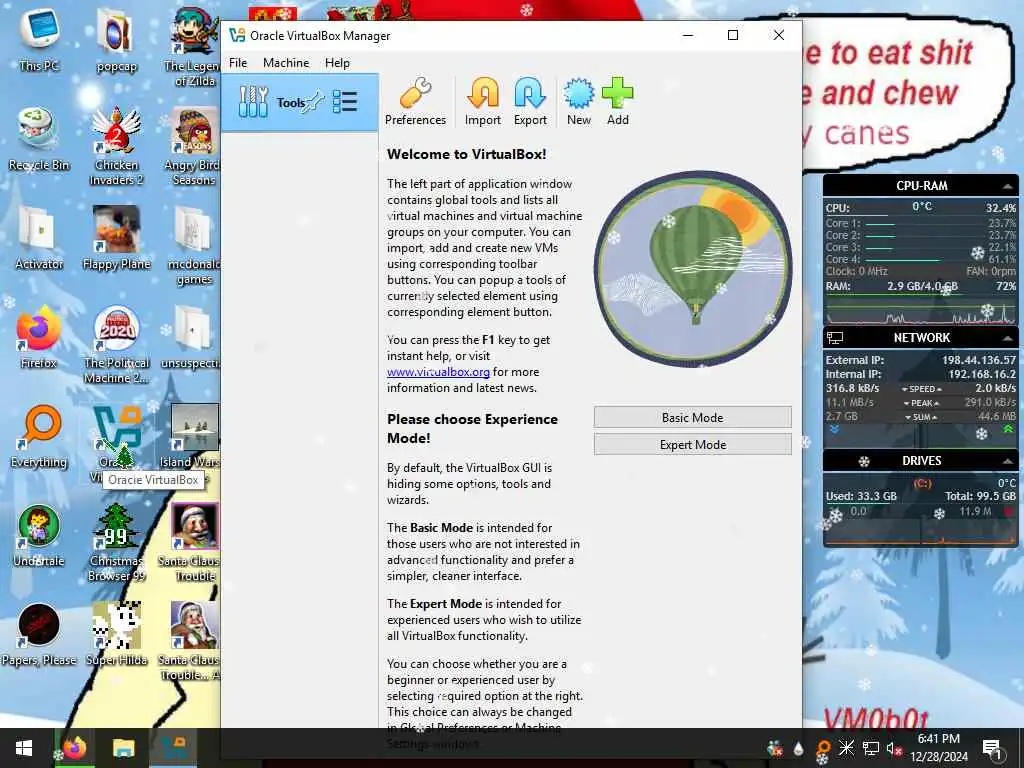The height and width of the screenshot is (768, 1024).
Task: Open the Tools list menu icon
Action: [345, 102]
